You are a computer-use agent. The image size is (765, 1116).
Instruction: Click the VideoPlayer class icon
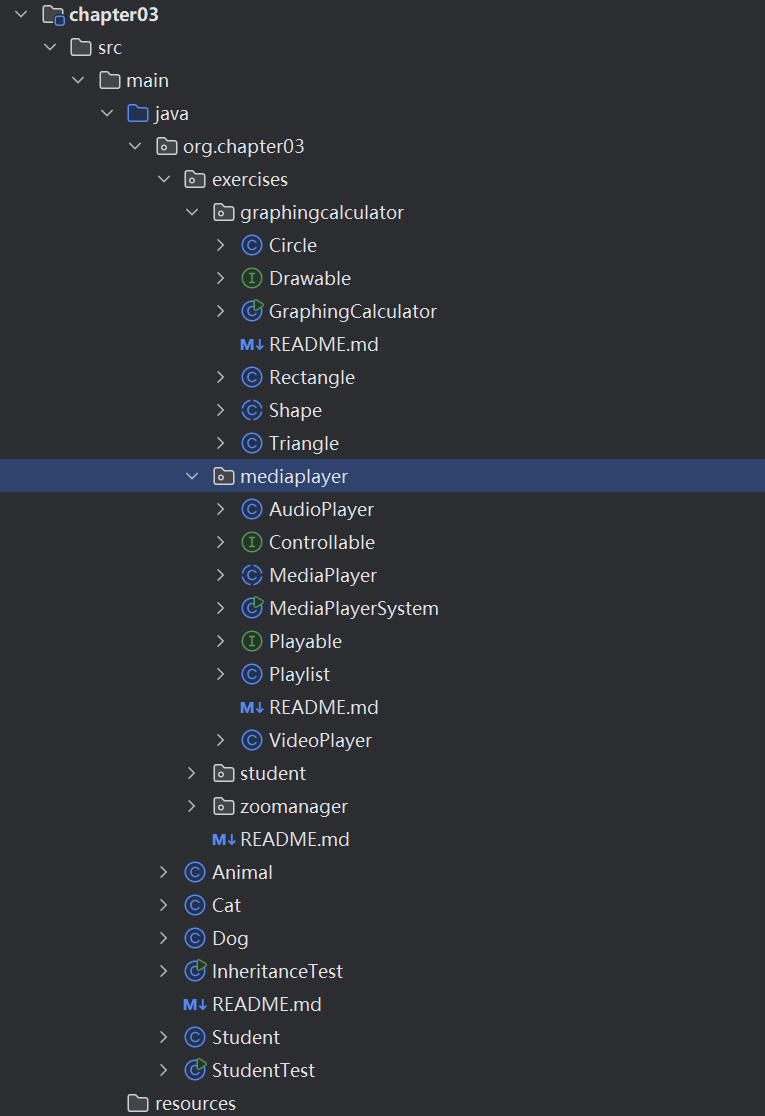pyautogui.click(x=252, y=740)
